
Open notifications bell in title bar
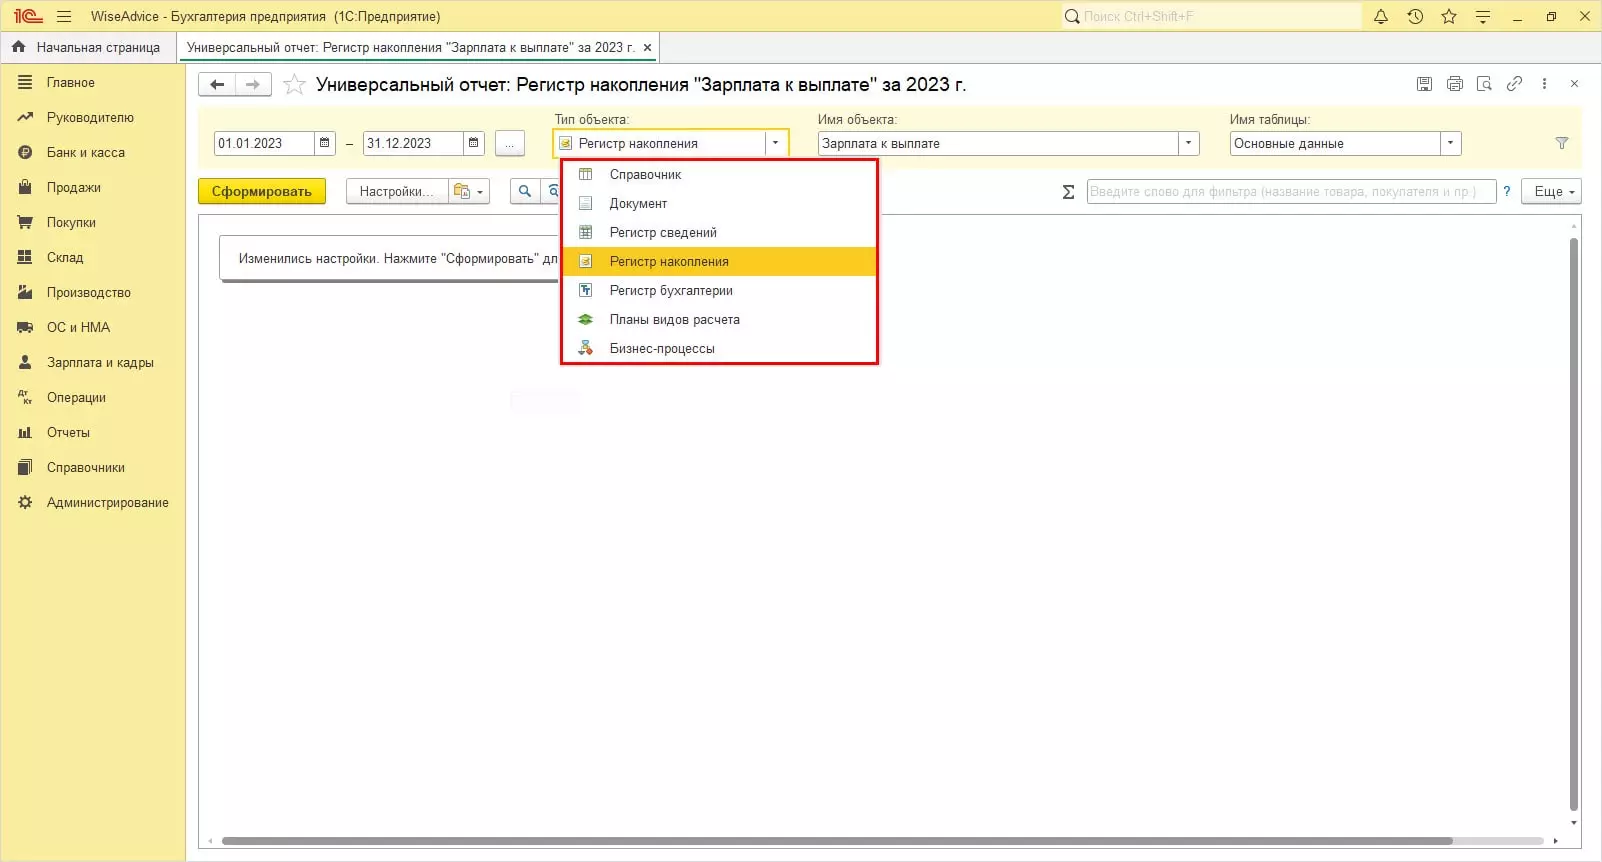pos(1381,16)
